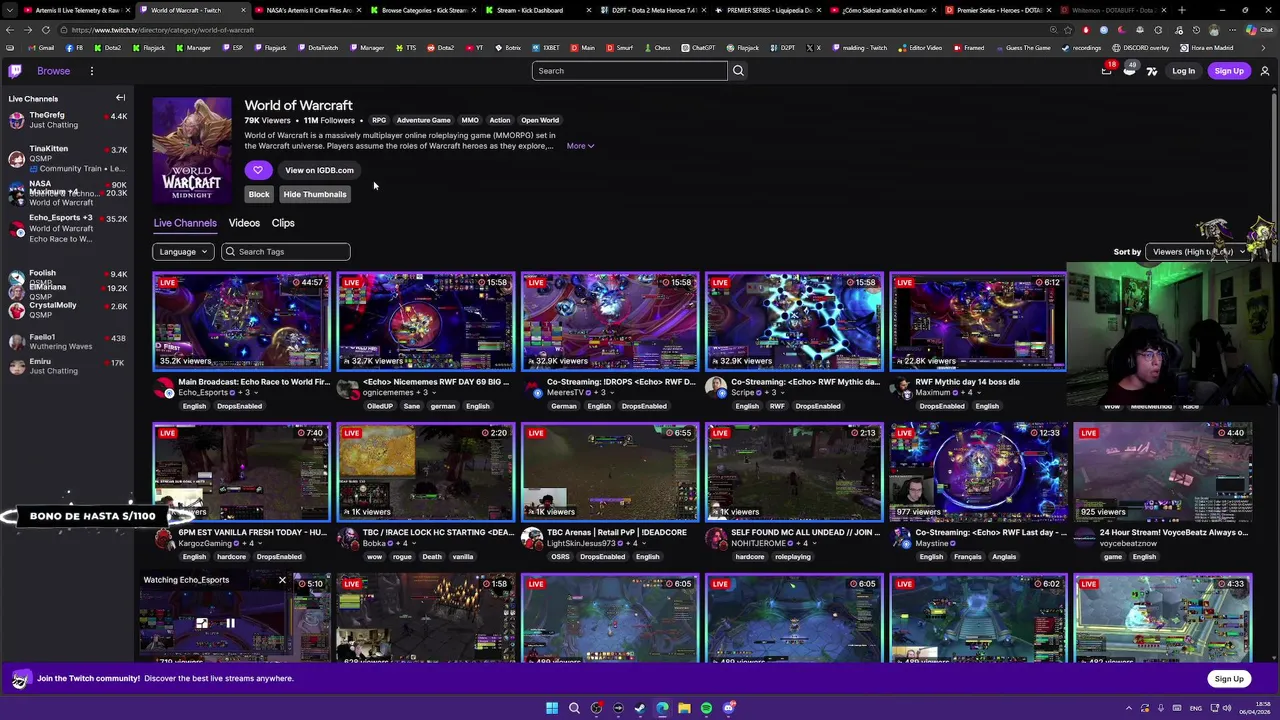Screen dimensions: 1280x720
Task: Click the Block button
Action: coord(259,194)
